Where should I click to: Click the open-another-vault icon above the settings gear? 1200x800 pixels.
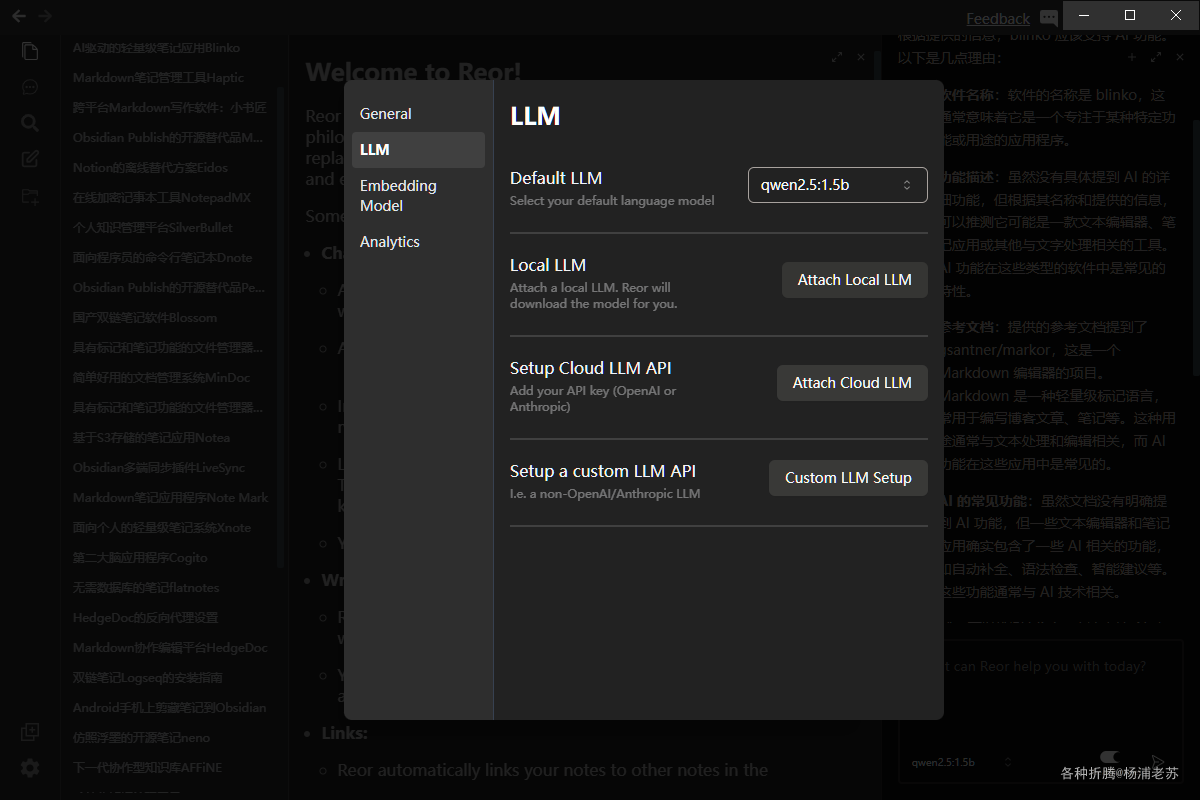click(30, 732)
